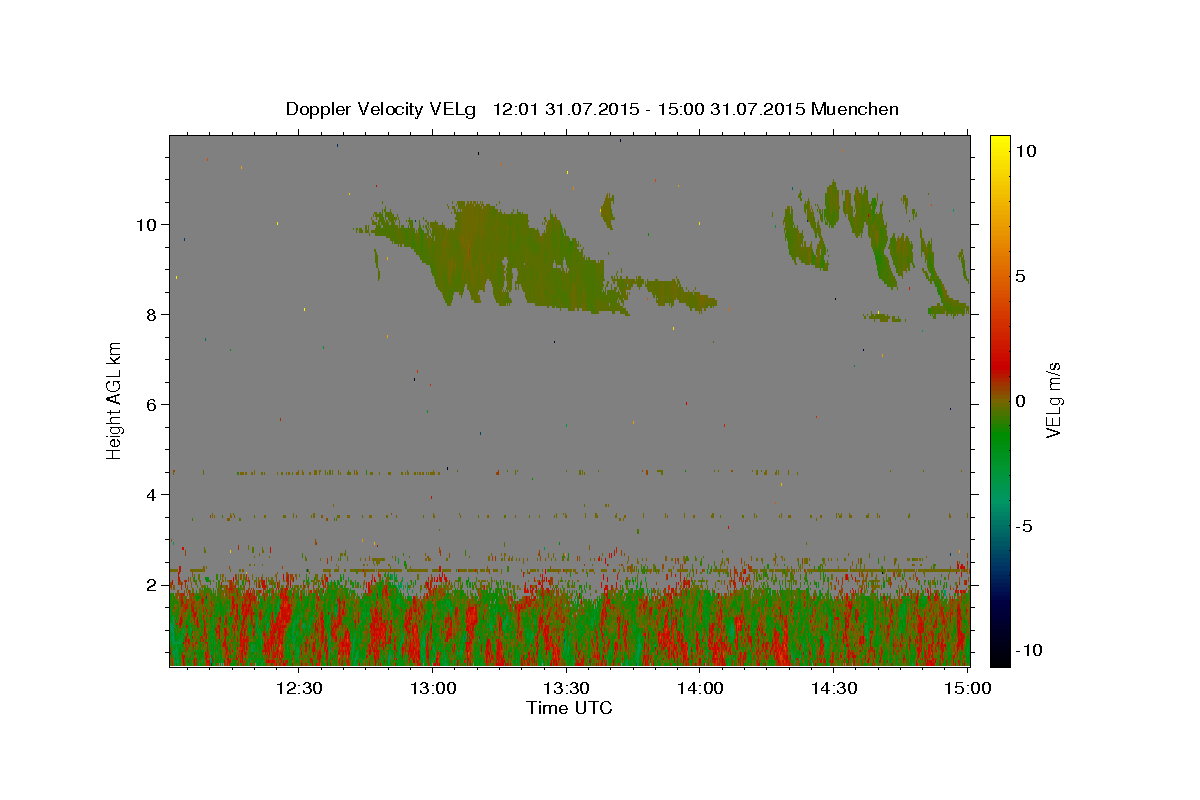Click the 'Time UTC' axis label

tap(569, 708)
